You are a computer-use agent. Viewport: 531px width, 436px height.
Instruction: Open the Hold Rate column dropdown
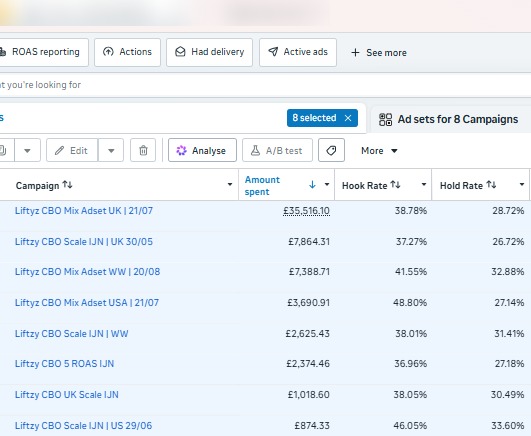[522, 184]
